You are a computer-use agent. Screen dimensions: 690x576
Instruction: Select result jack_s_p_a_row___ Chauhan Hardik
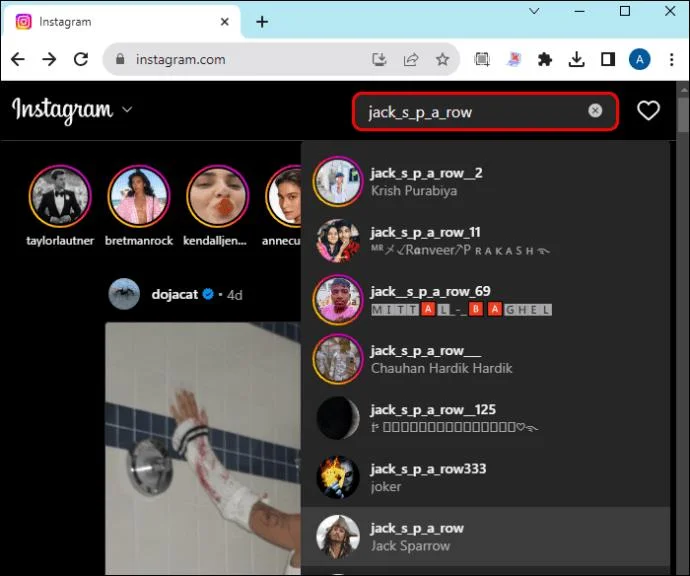click(x=485, y=359)
